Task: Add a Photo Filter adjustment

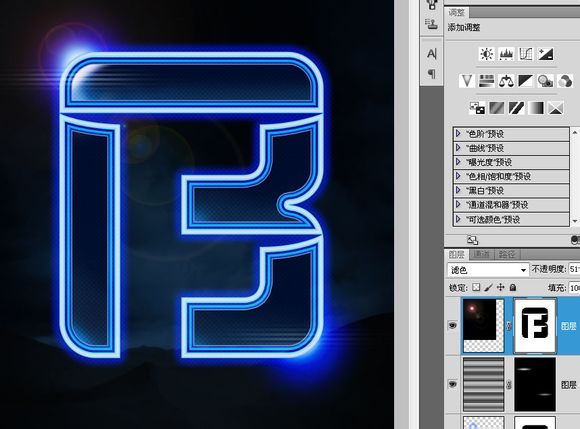Action: coord(546,81)
